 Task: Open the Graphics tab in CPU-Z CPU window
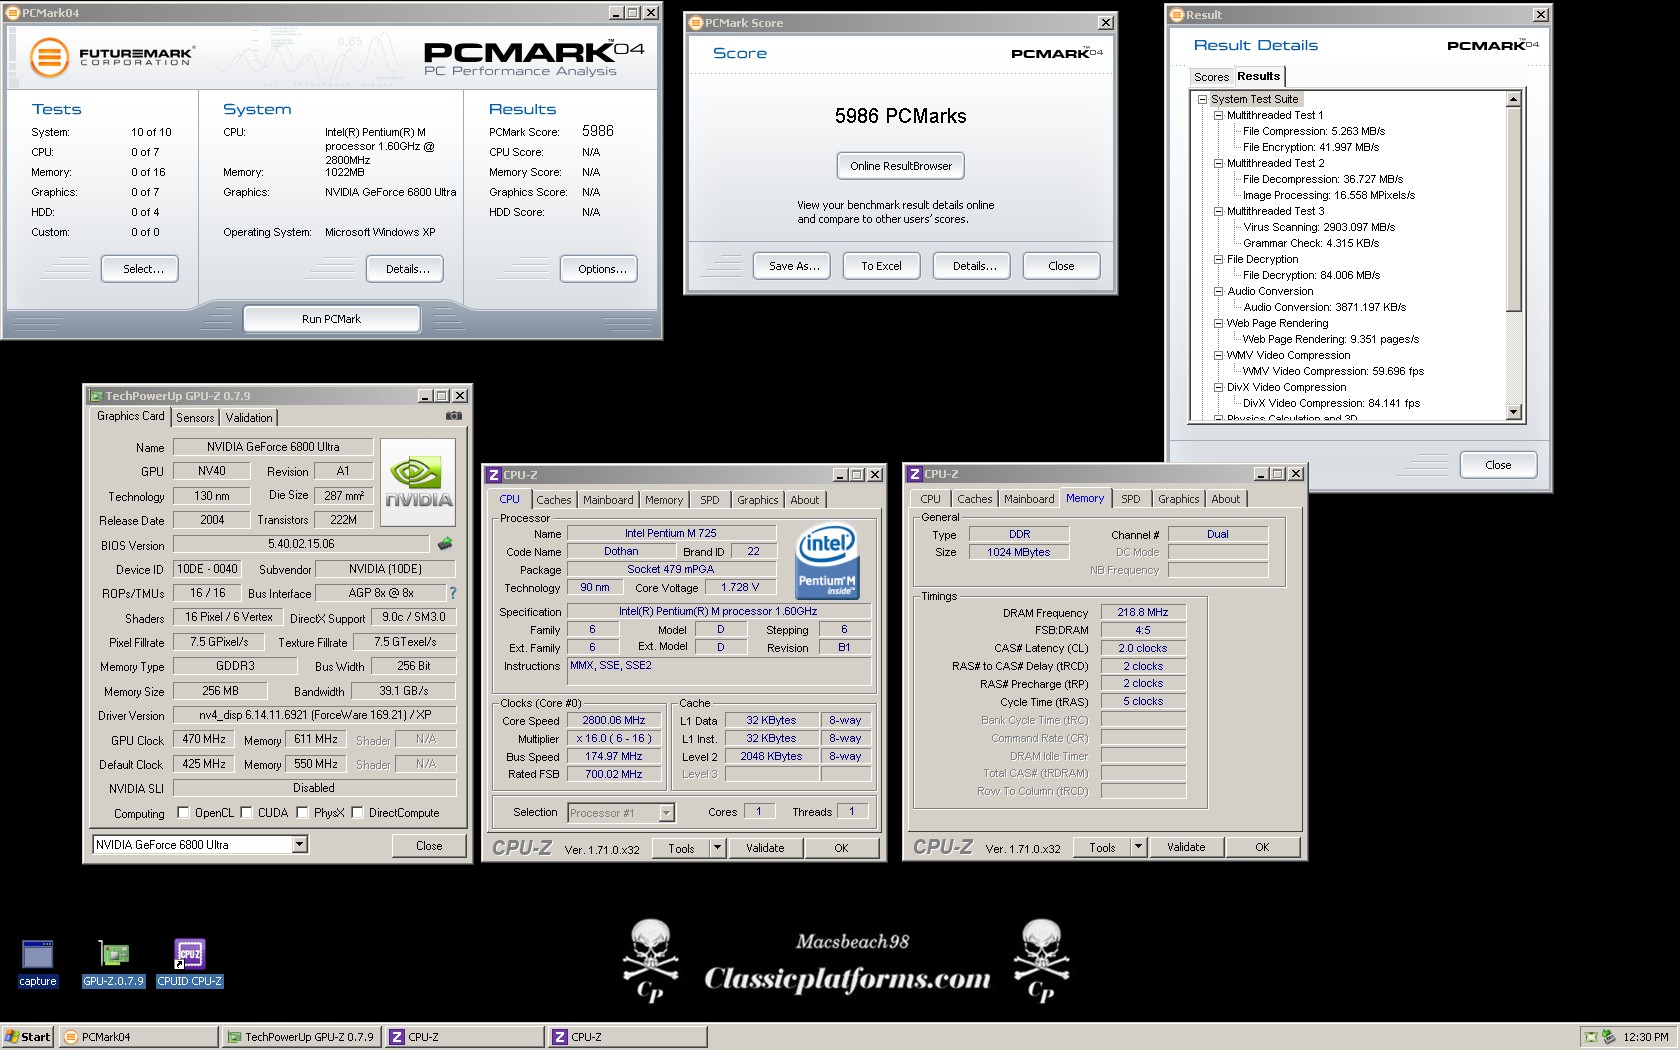point(757,500)
